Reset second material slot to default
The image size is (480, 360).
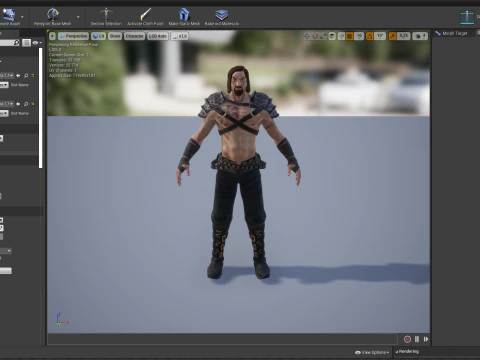[x=33, y=104]
